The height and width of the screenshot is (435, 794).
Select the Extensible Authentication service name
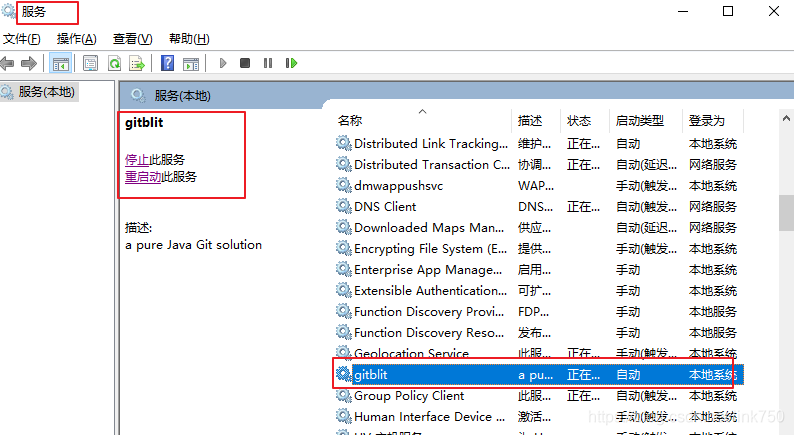430,291
